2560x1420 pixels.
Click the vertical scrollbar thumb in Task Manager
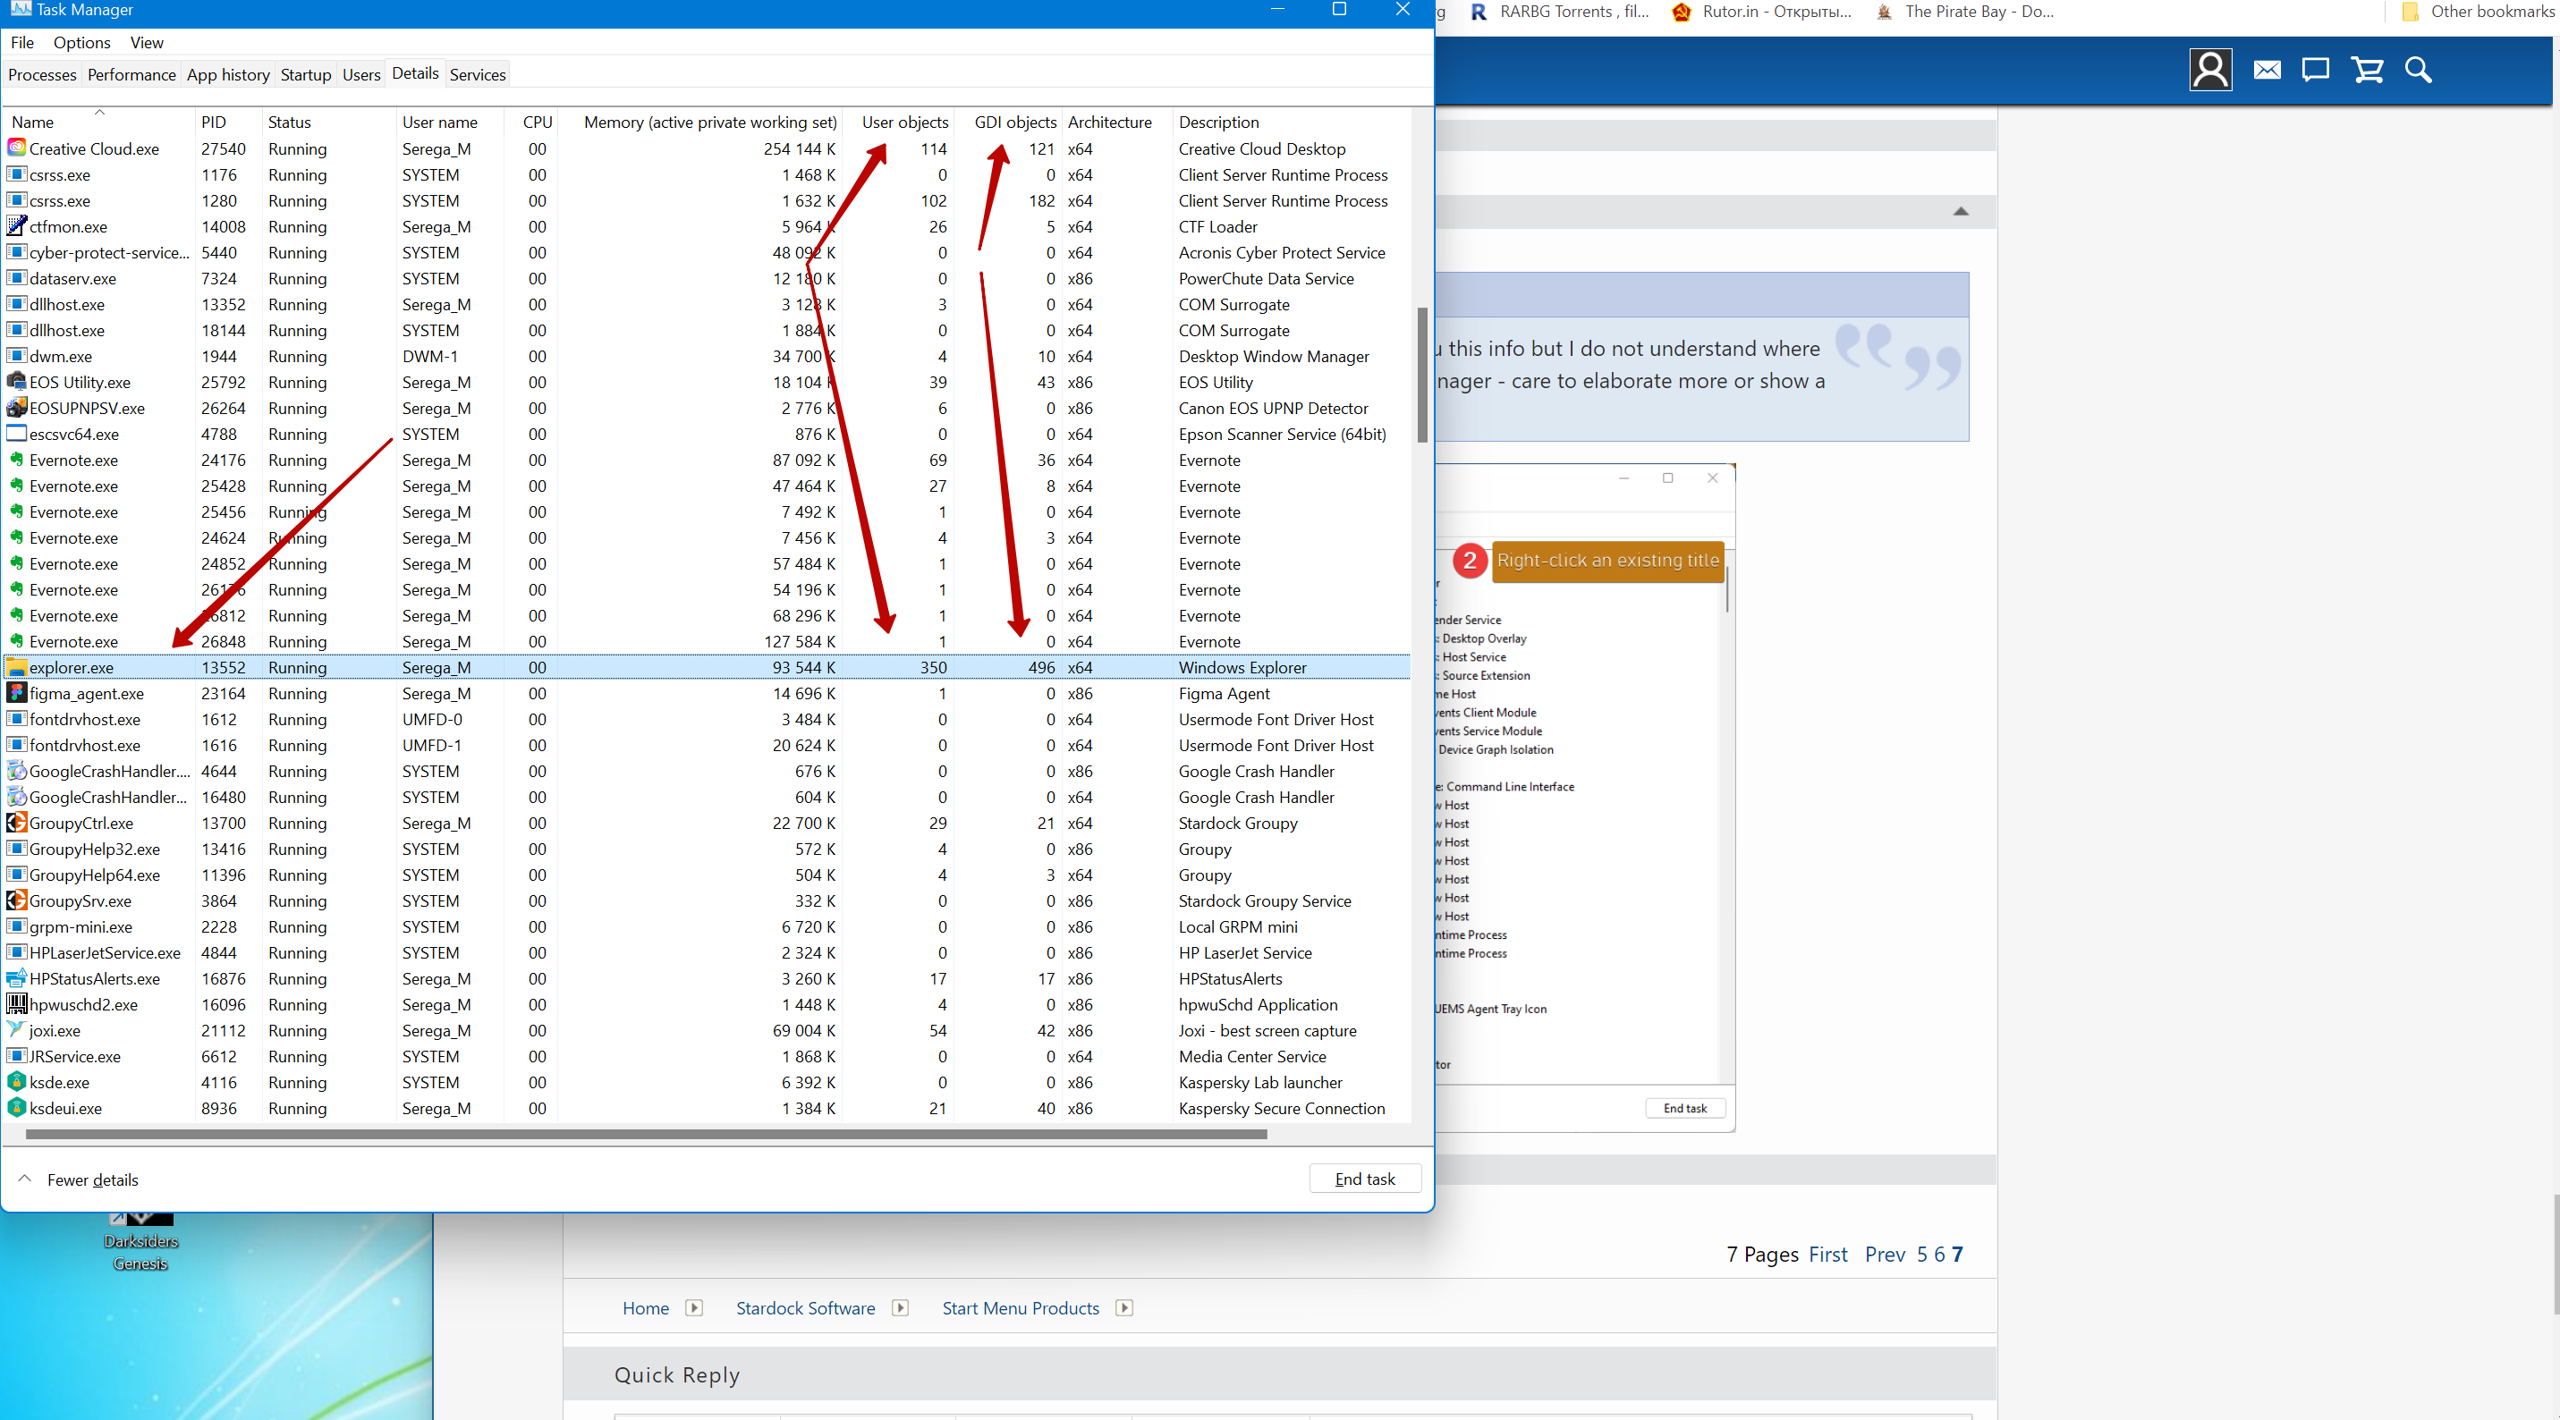click(1422, 375)
